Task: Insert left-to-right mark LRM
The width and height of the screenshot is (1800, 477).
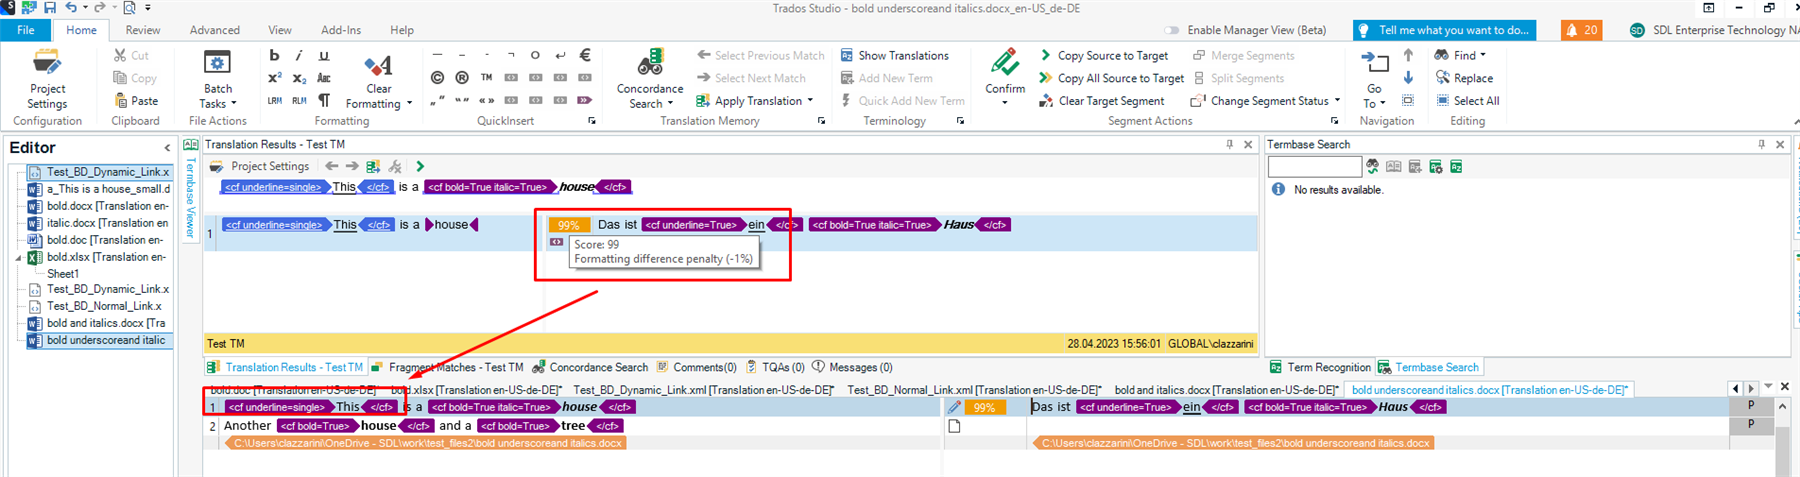Action: click(274, 100)
